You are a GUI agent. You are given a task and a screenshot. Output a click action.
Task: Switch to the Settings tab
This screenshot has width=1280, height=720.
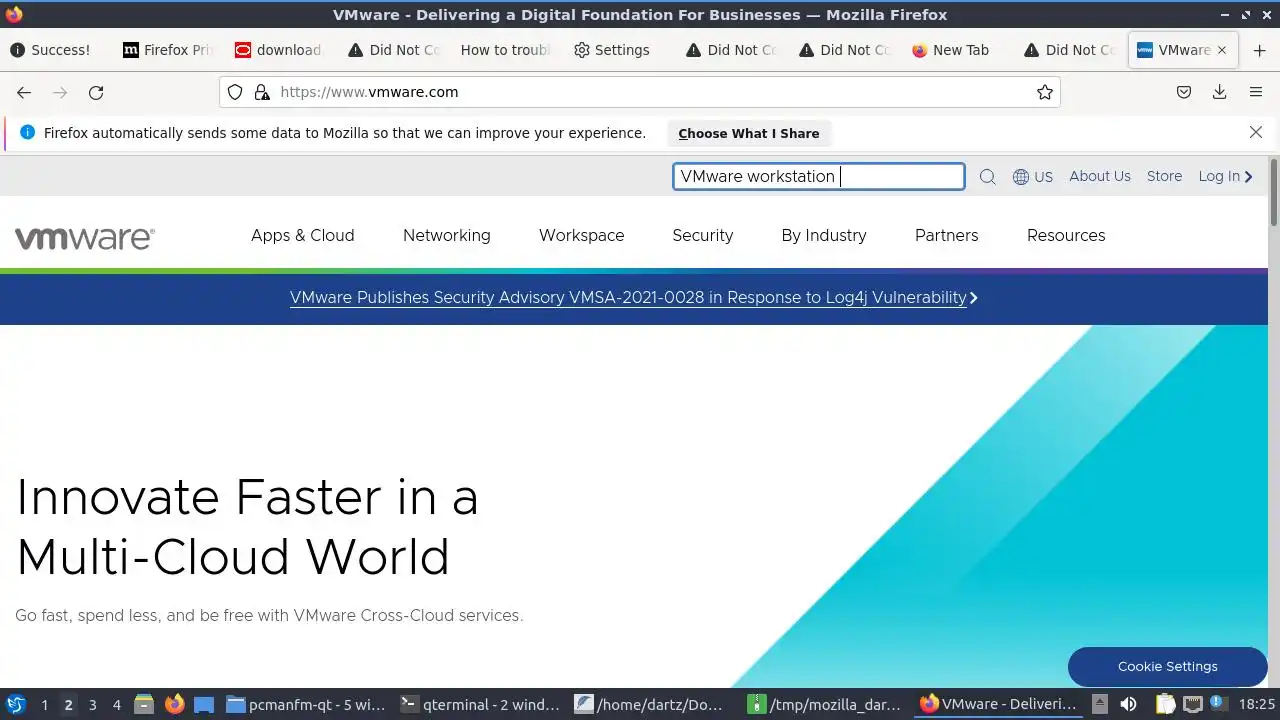619,50
